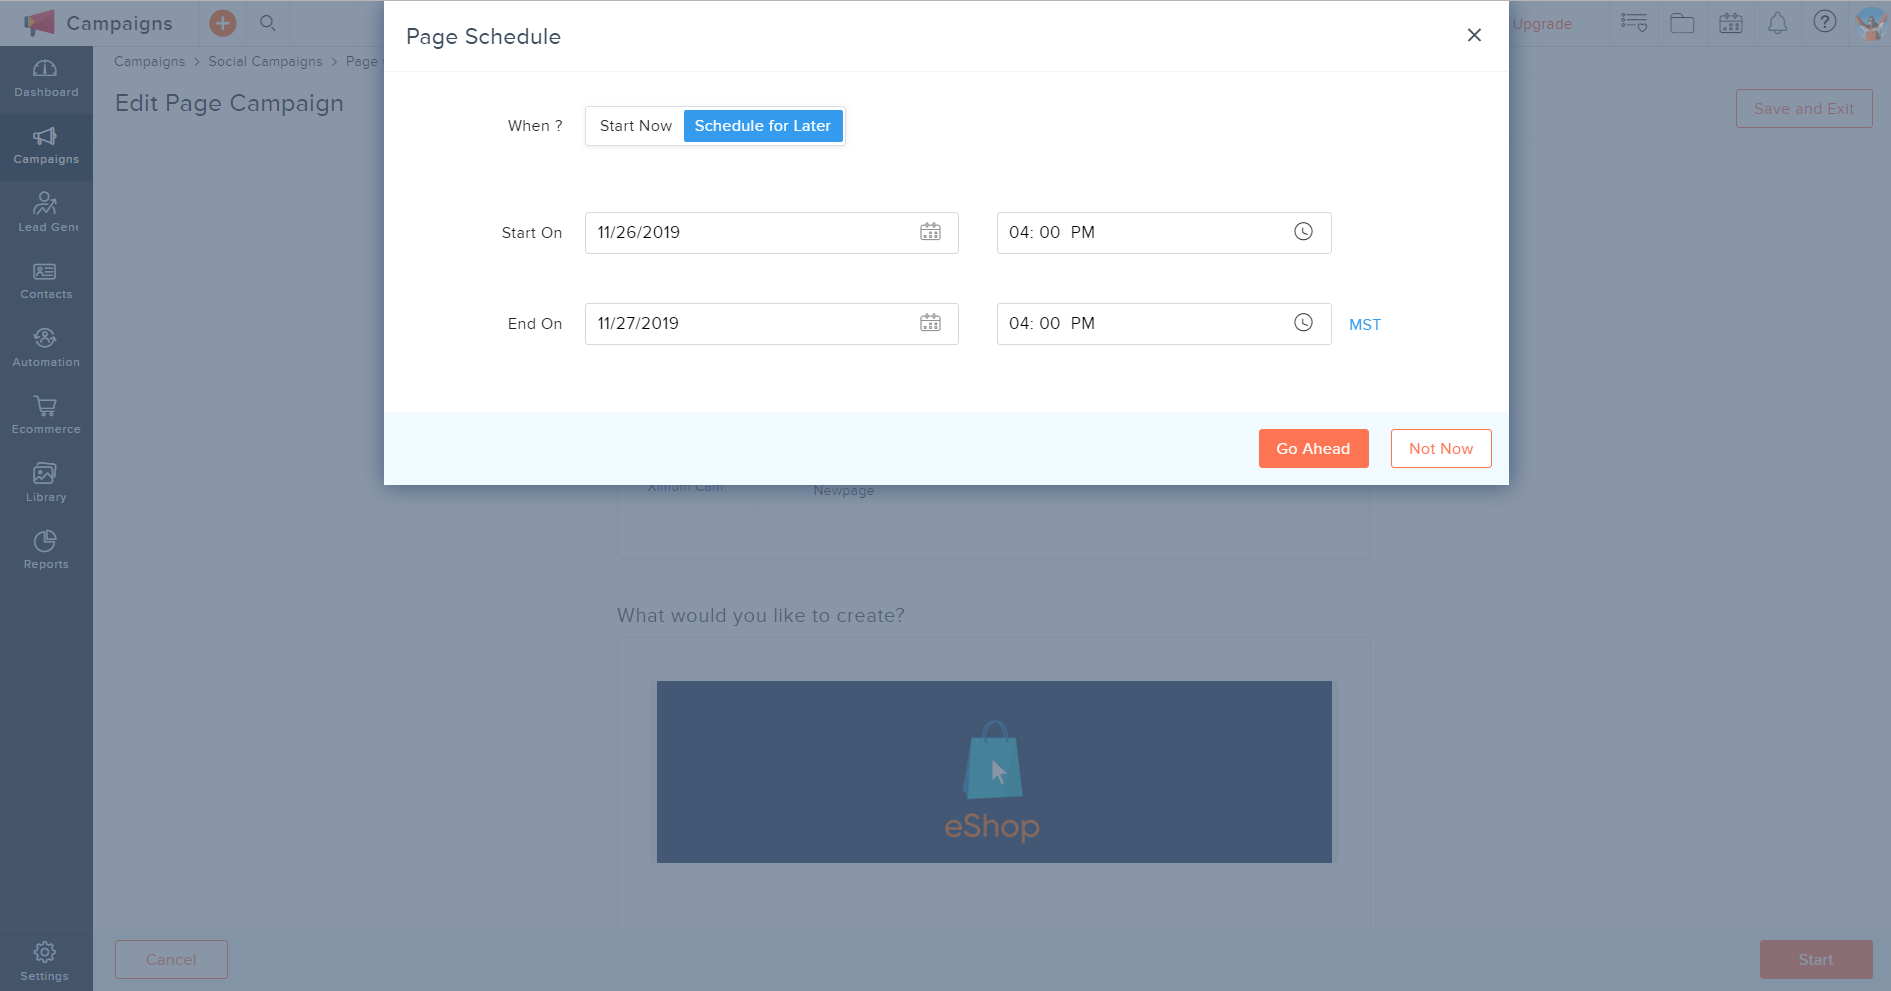Click the Campaigns megaphone logo
1891x991 pixels.
coord(39,23)
